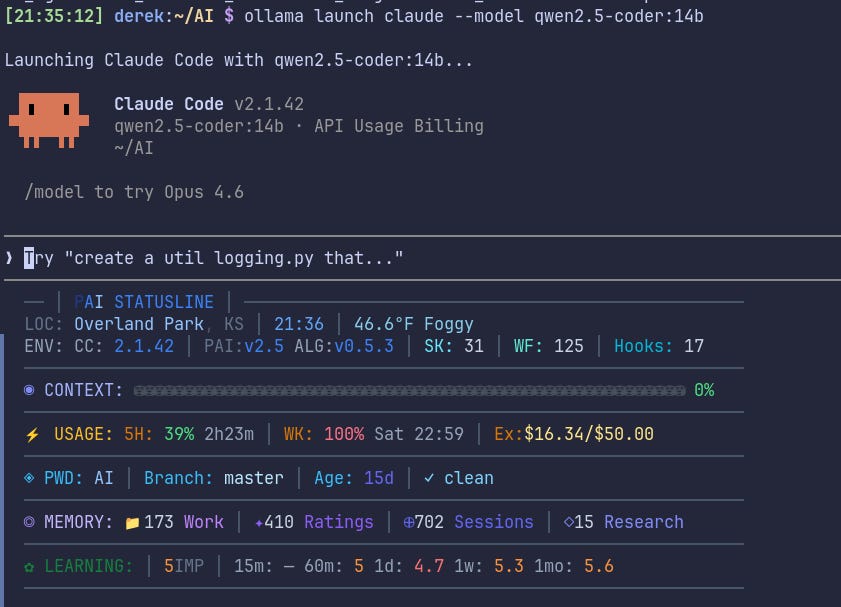Click '702 Sessions' memory count
This screenshot has width=841, height=607.
click(474, 522)
